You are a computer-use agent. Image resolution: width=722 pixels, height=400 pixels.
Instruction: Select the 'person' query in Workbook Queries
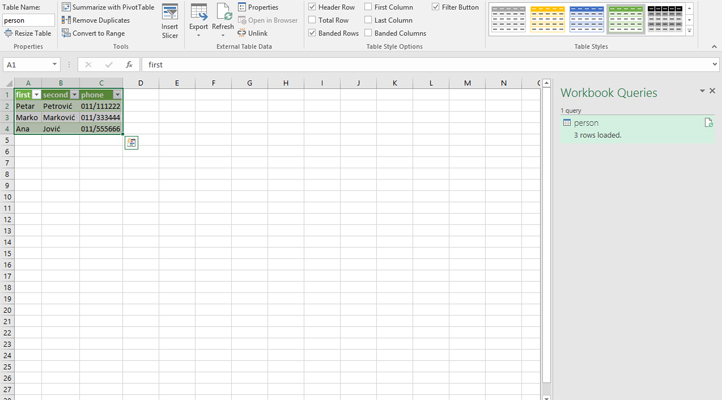tap(586, 123)
